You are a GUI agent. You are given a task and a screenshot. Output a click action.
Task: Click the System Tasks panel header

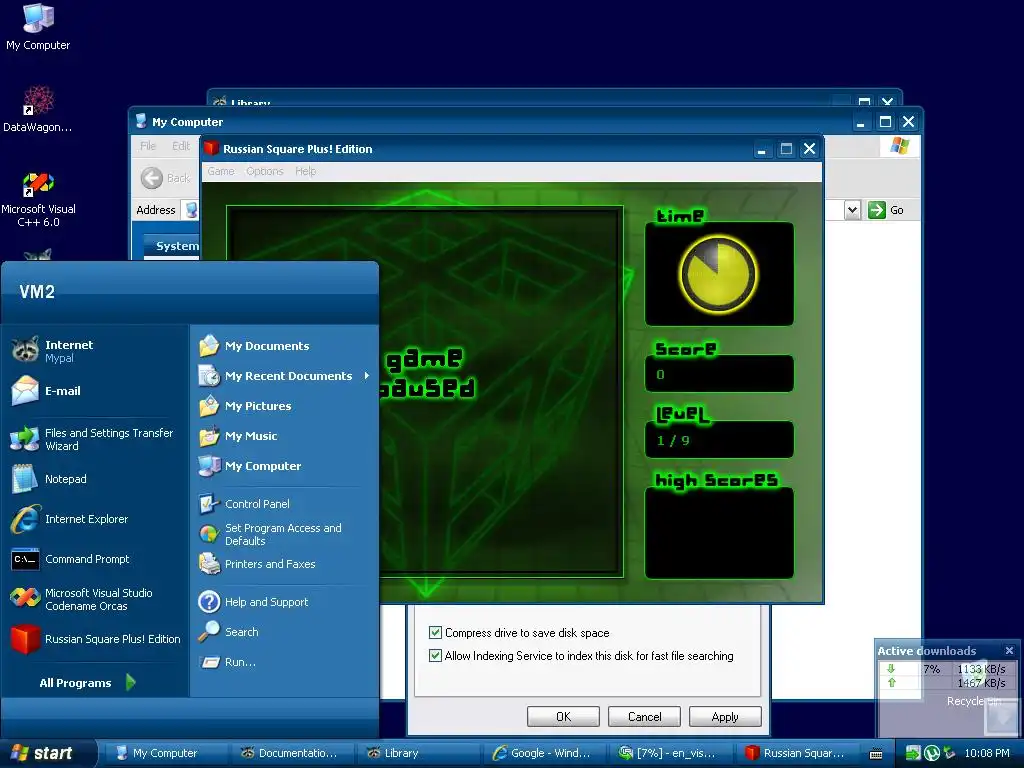pyautogui.click(x=171, y=246)
